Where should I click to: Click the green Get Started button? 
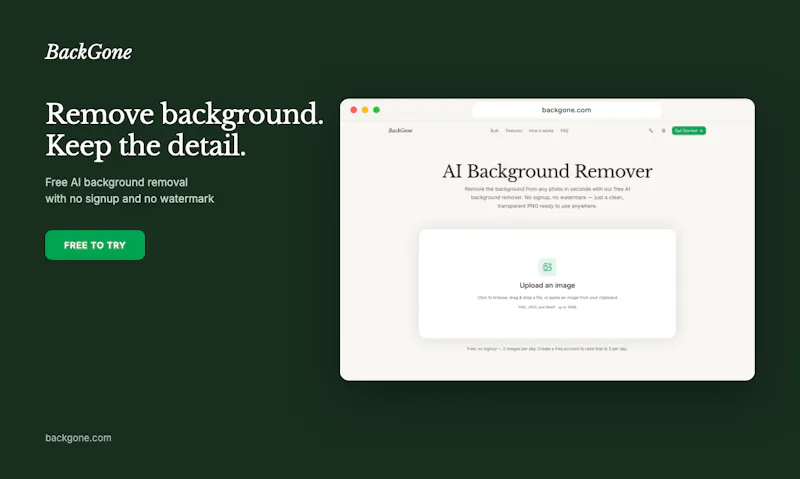coord(689,131)
